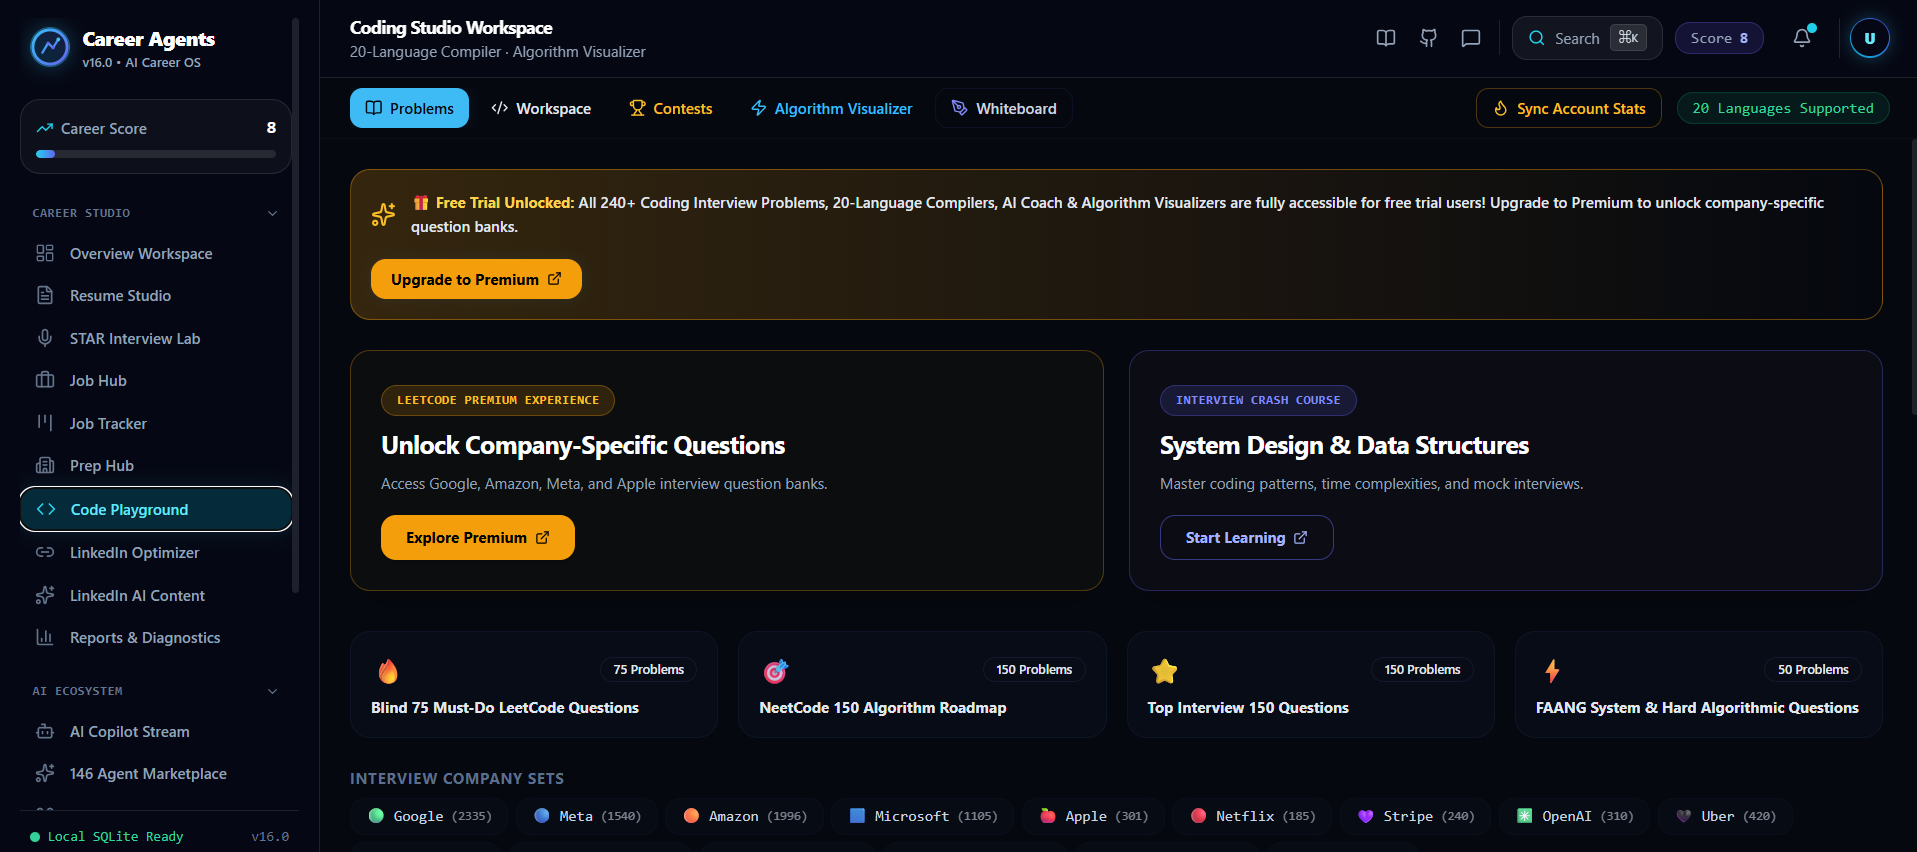
Task: Open the user avatar U menu
Action: [x=1869, y=38]
